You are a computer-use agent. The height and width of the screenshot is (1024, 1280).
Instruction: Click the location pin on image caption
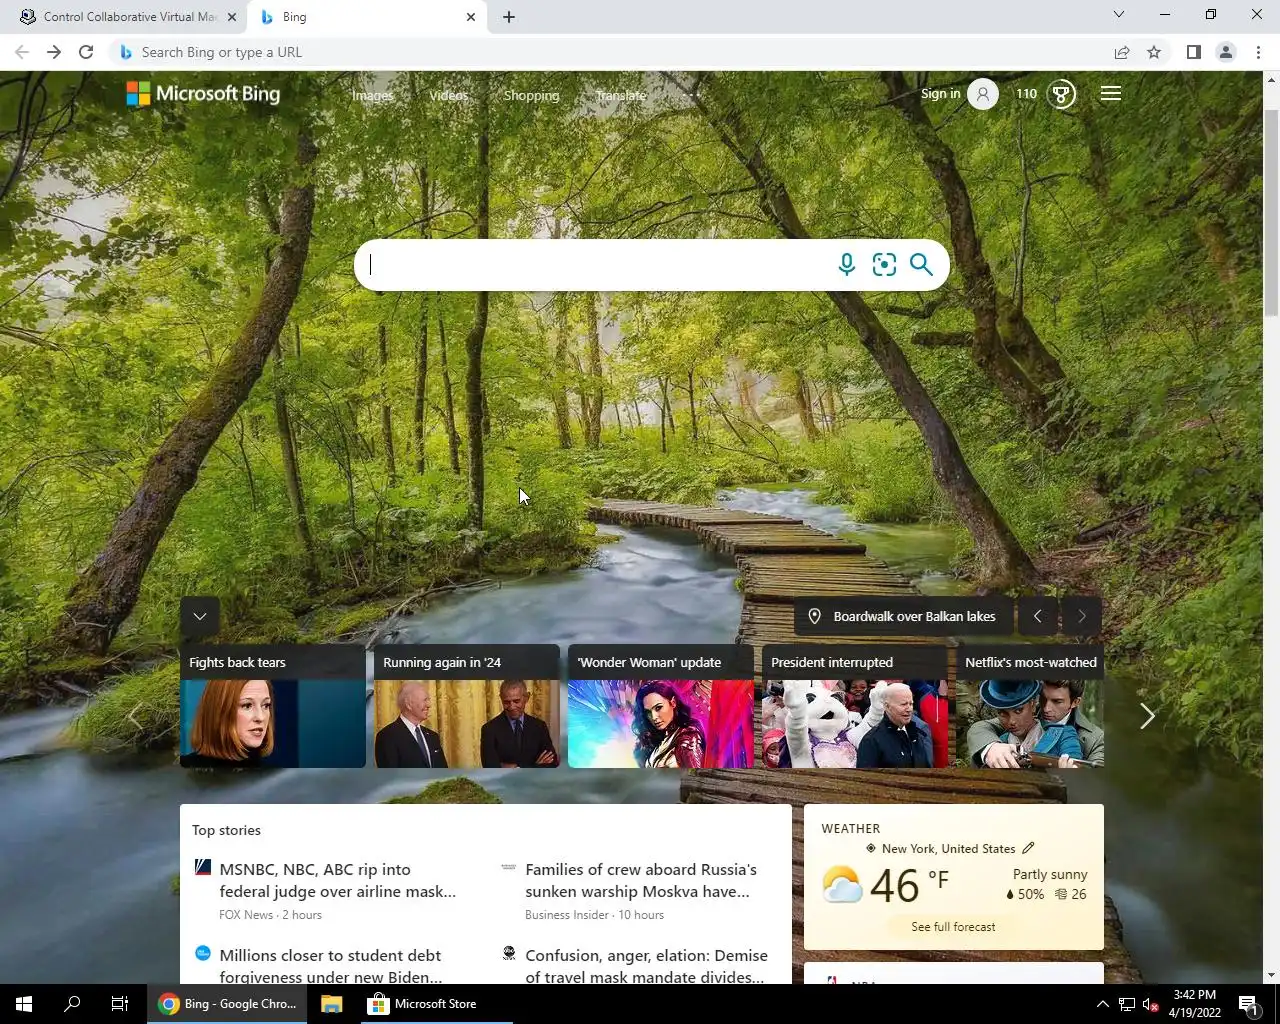coord(814,616)
